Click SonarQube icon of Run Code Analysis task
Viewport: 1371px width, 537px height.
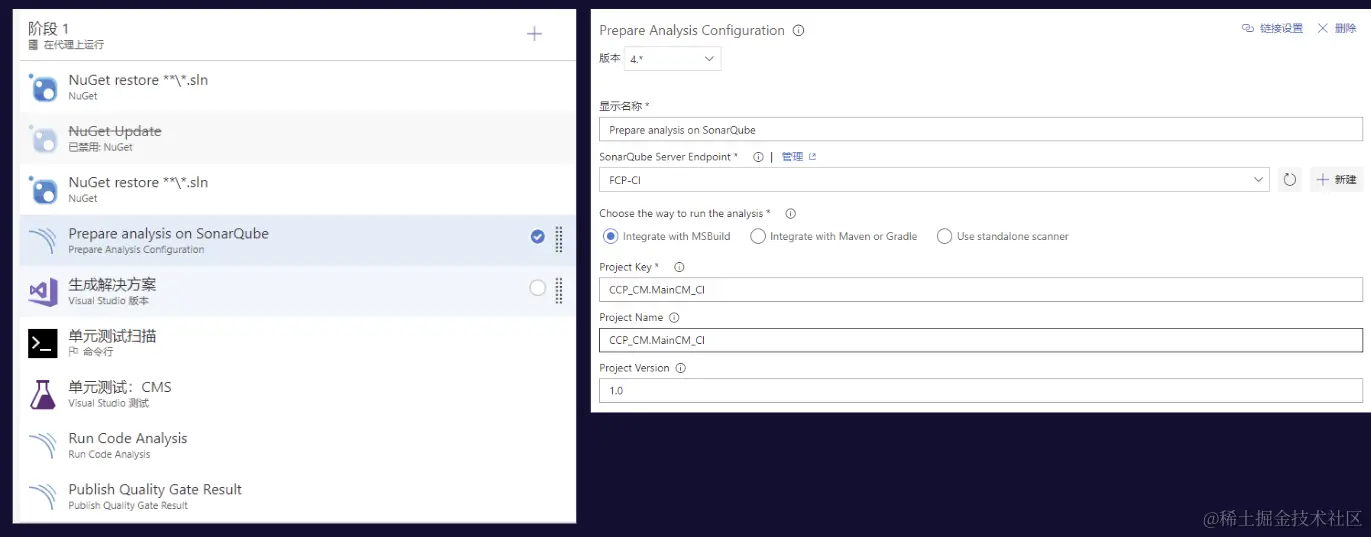pos(43,445)
